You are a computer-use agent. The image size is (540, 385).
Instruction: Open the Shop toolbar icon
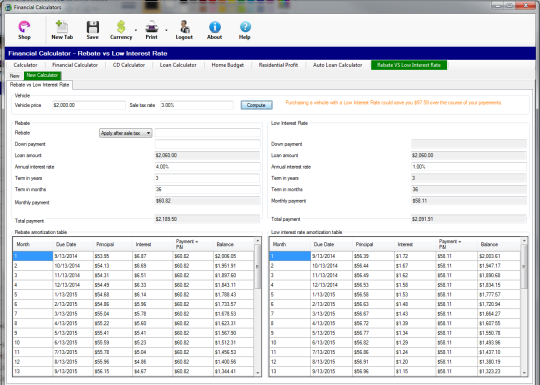[x=24, y=30]
